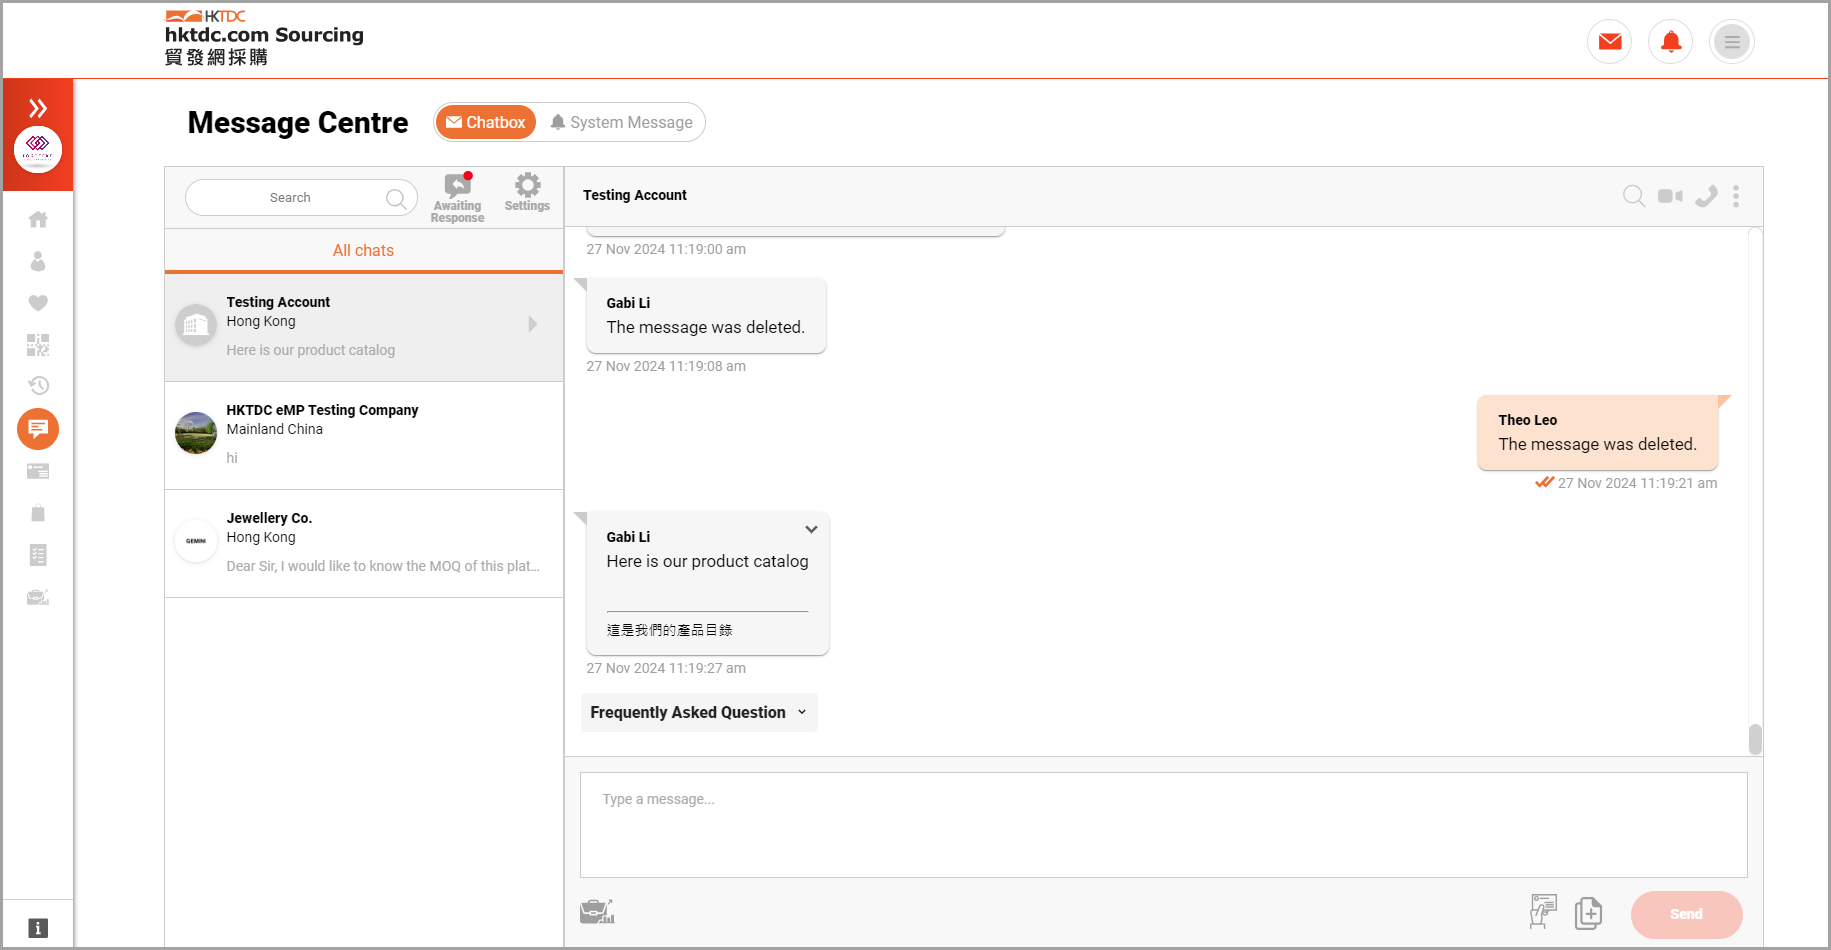Open the QR code icon in sidebar
Screen dimensions: 1831x950
click(38, 345)
